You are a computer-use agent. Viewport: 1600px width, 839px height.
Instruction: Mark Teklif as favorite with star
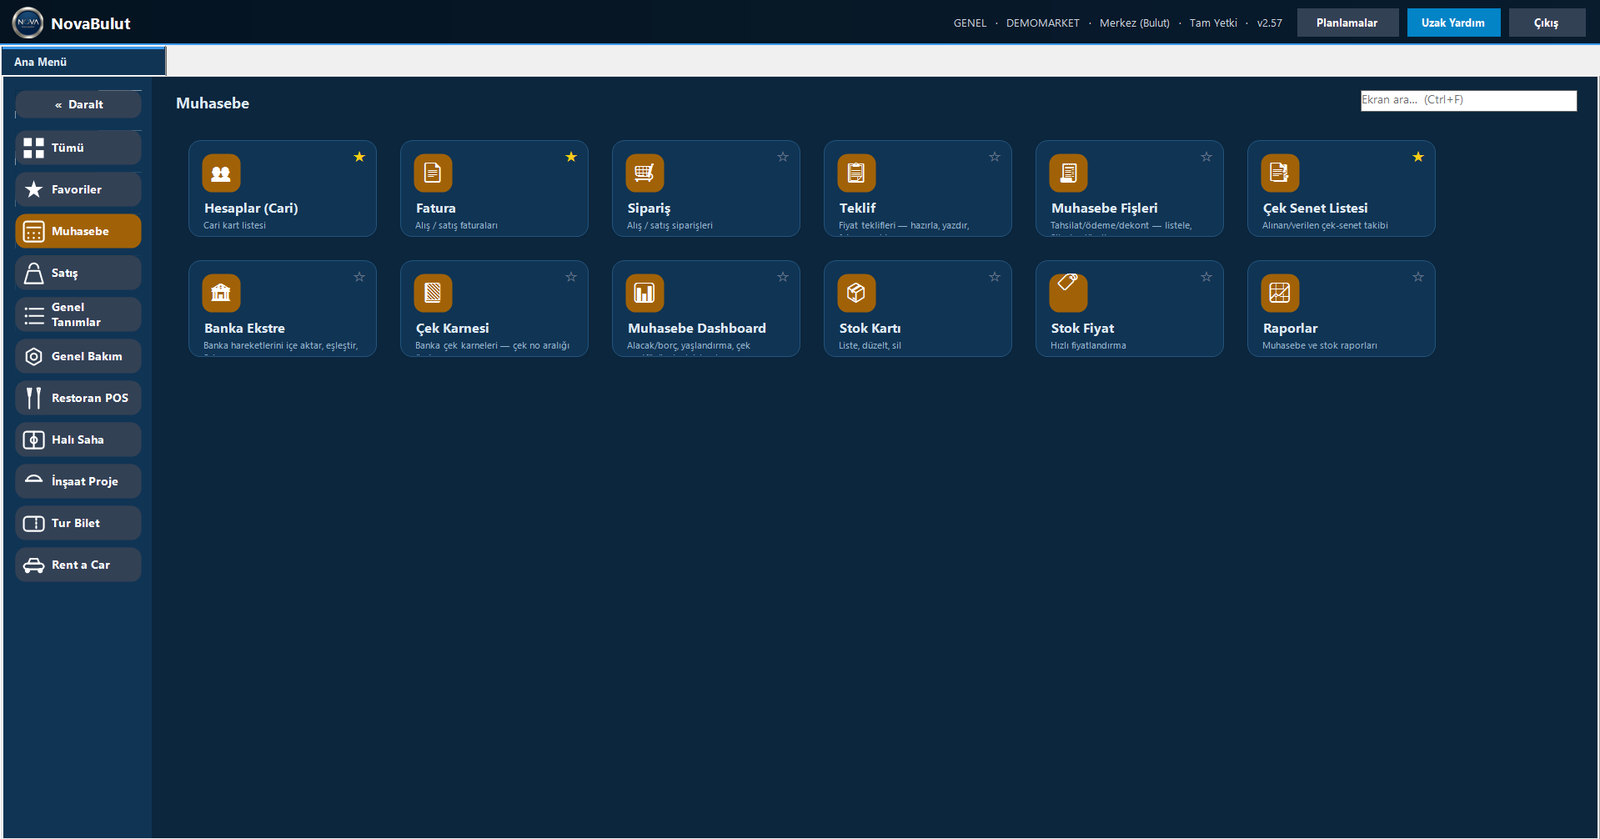pos(995,157)
